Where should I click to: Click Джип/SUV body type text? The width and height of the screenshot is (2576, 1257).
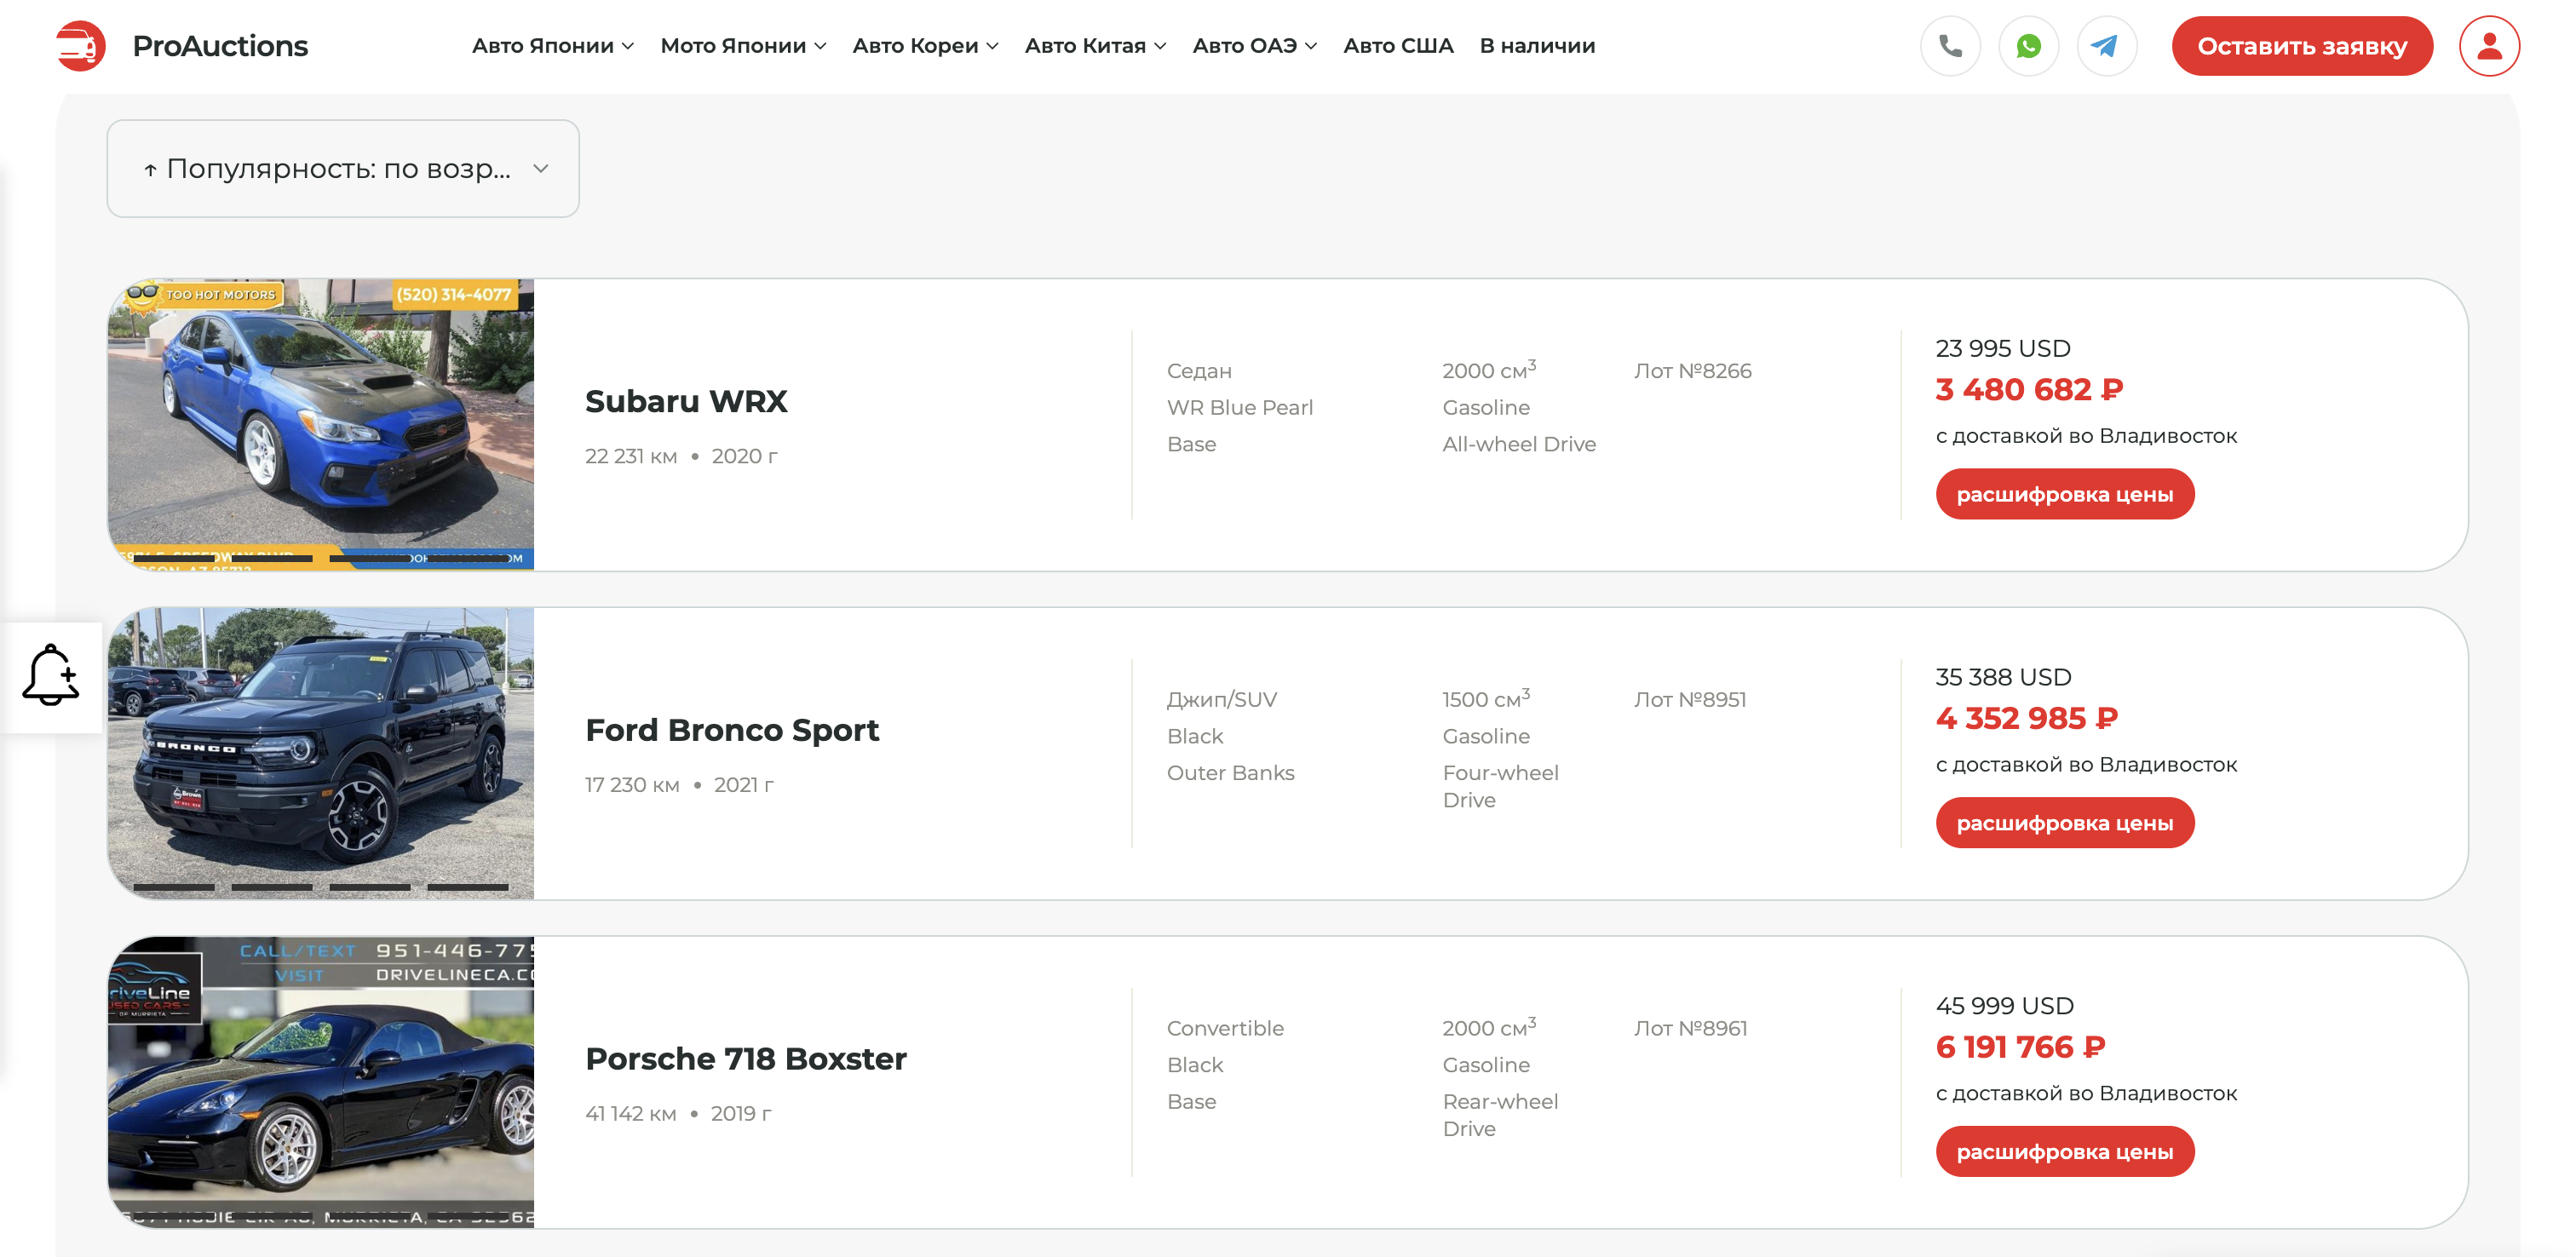click(1221, 700)
